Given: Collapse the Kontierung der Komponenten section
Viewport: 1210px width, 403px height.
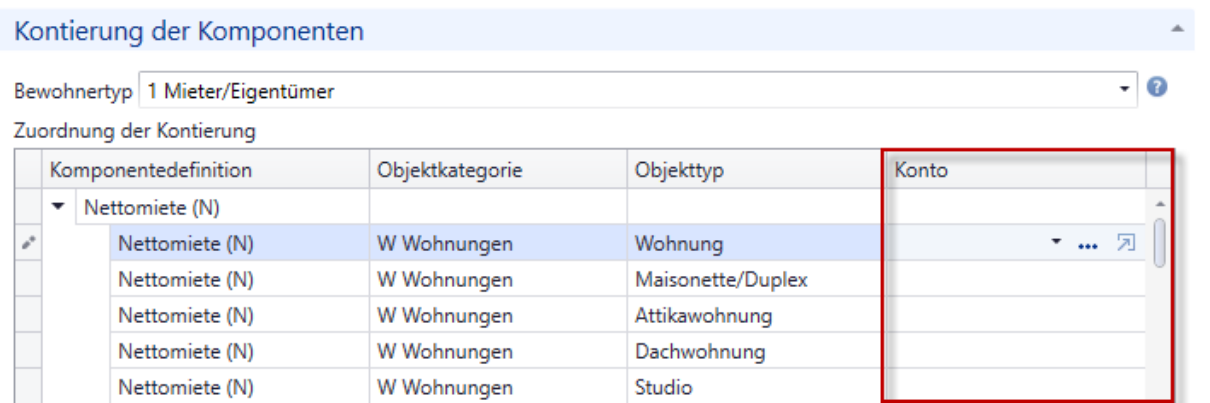Looking at the screenshot, I should 1180,30.
